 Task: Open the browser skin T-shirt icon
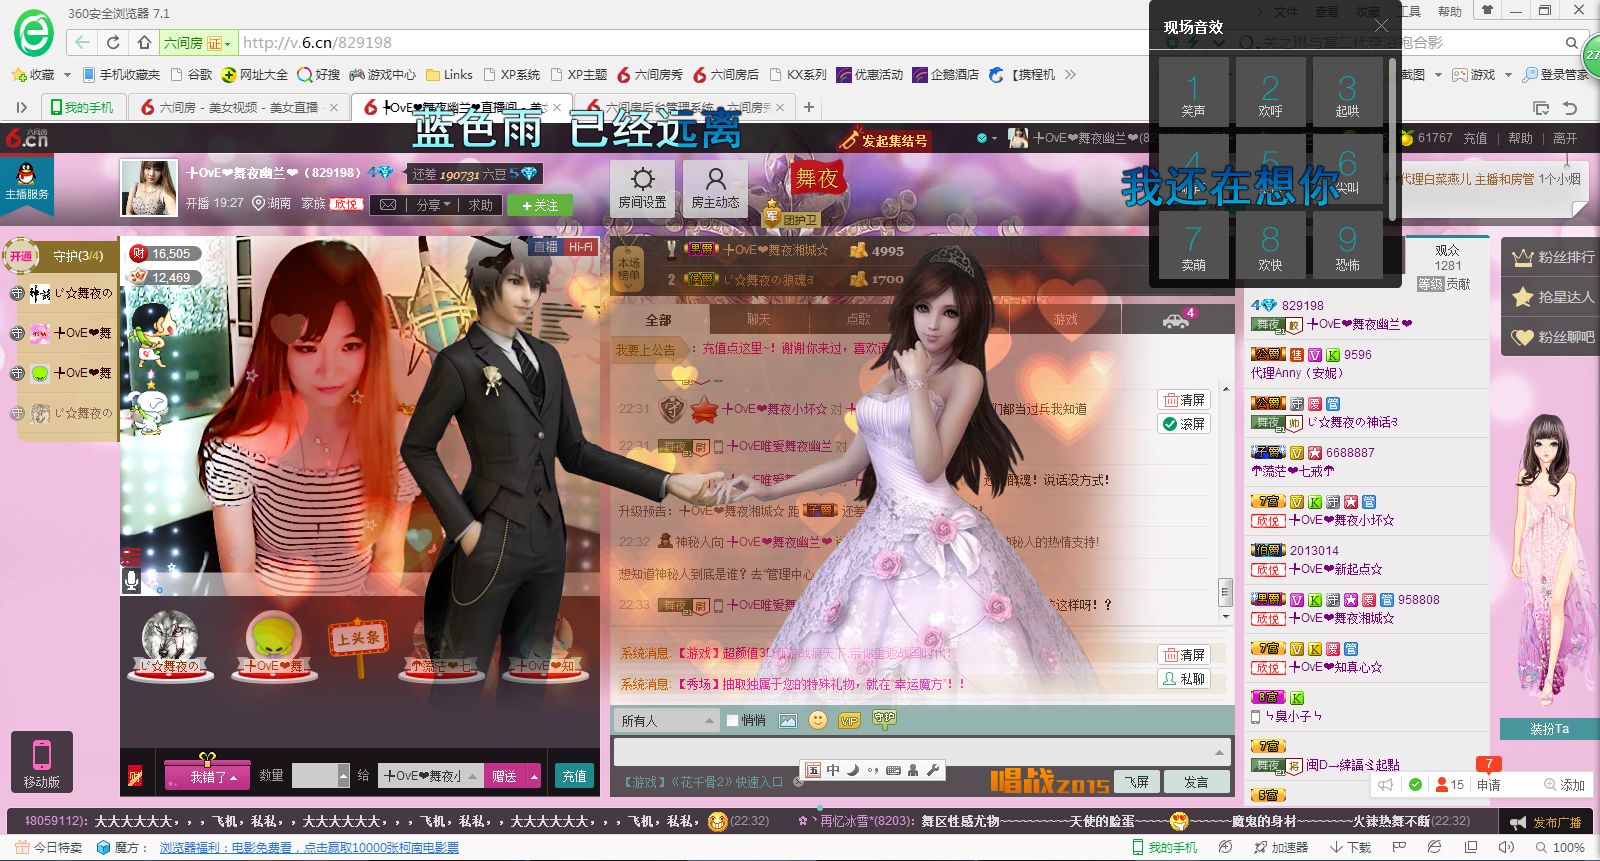pos(1488,11)
